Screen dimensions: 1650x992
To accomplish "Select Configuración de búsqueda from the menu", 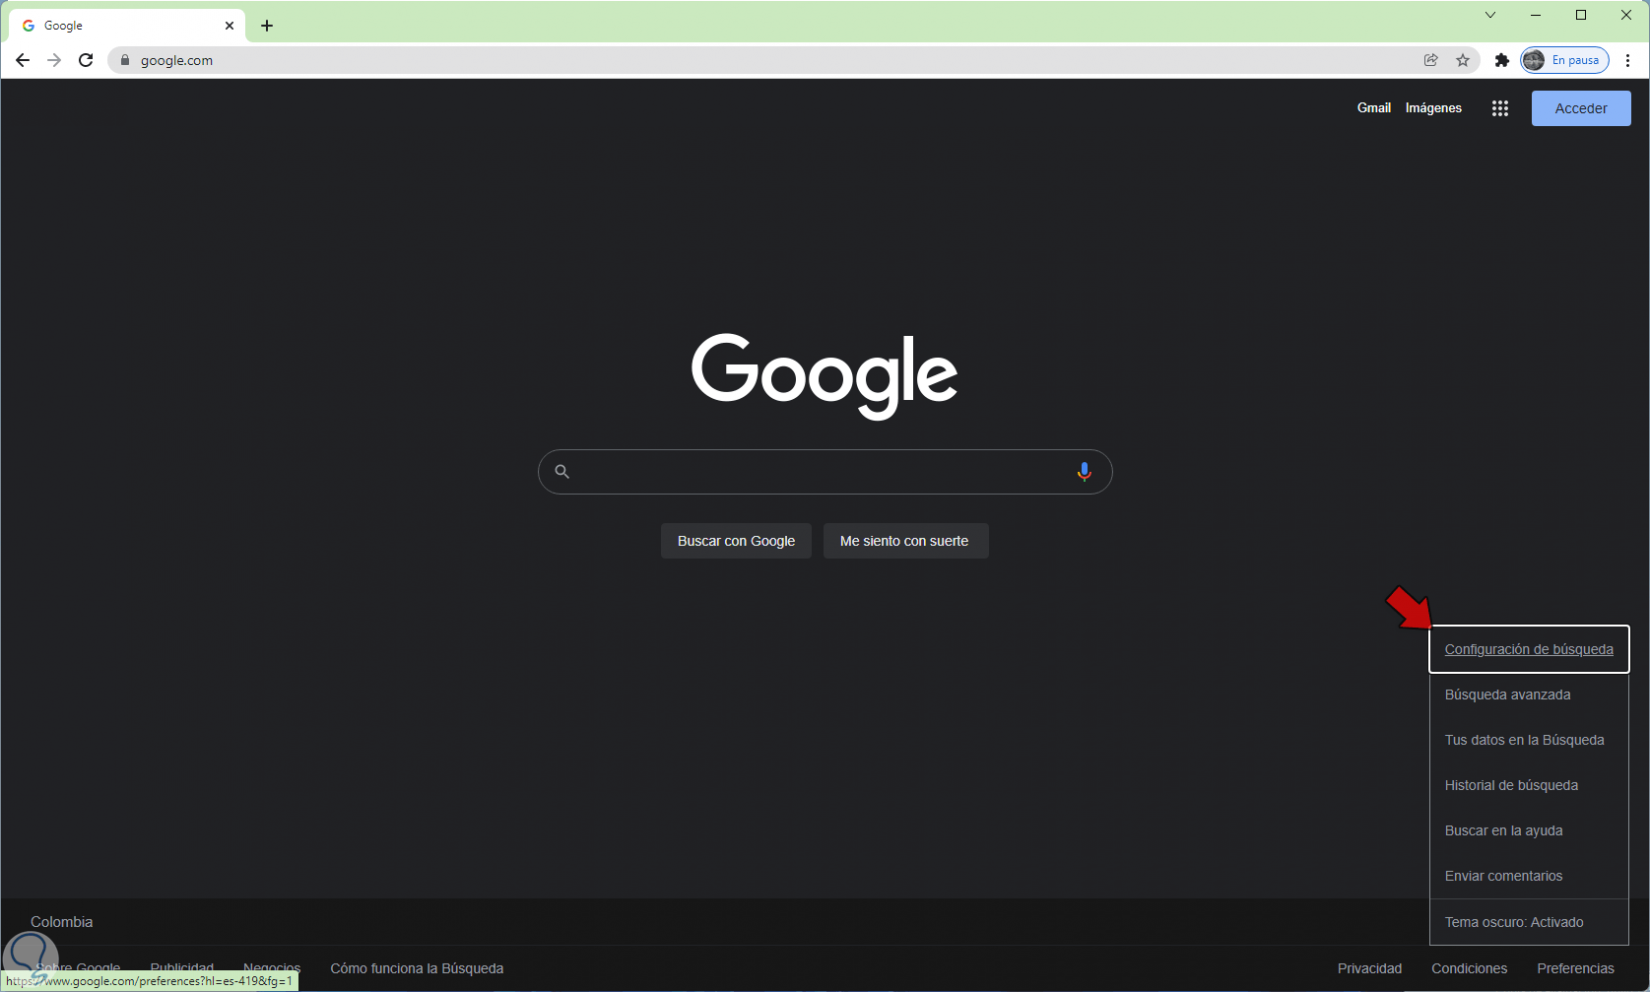I will [1530, 649].
